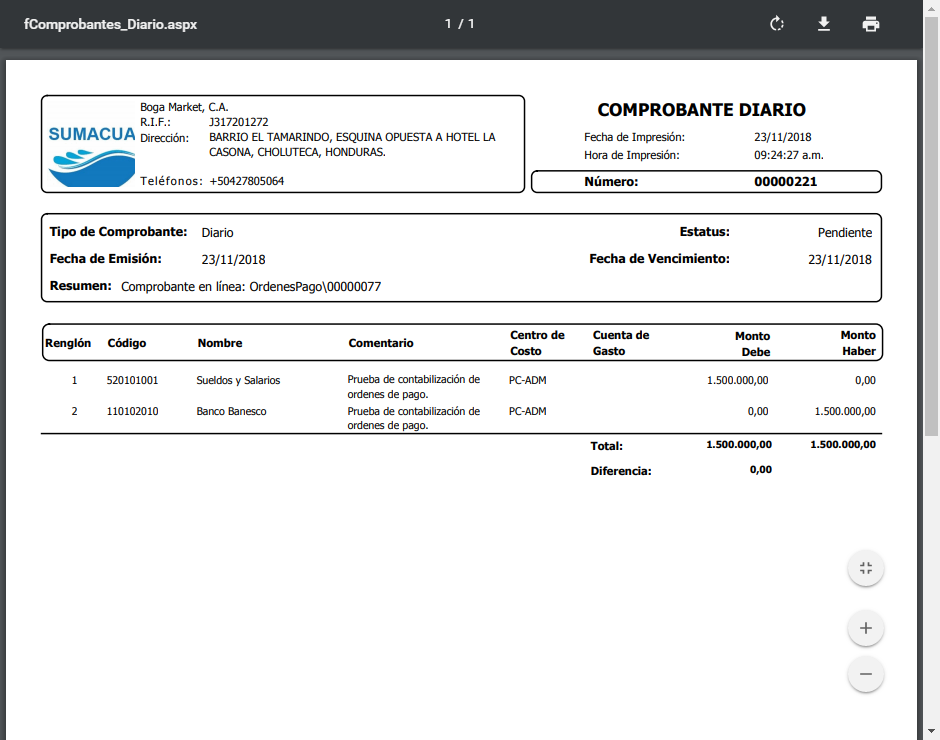Click the Banco Banesco account name
The width and height of the screenshot is (940, 740).
[x=231, y=411]
